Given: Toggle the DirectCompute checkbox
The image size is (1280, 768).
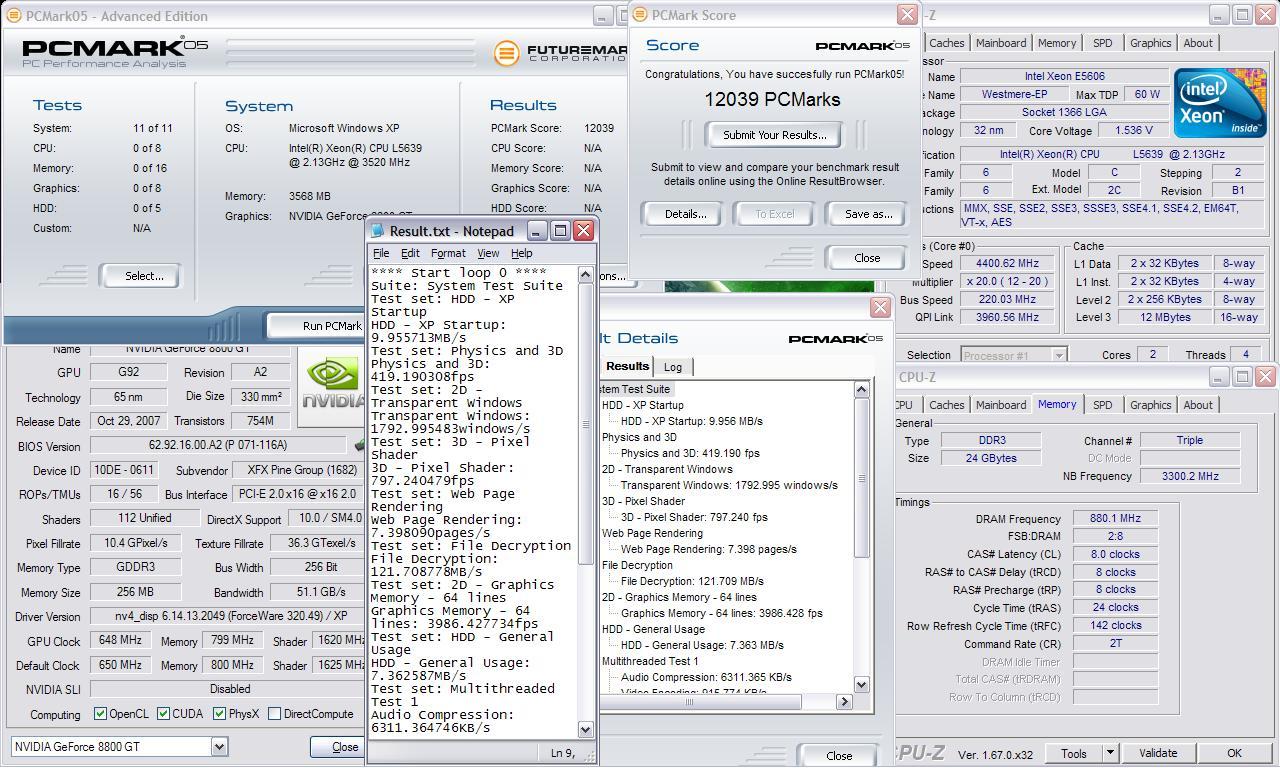Looking at the screenshot, I should [x=274, y=714].
